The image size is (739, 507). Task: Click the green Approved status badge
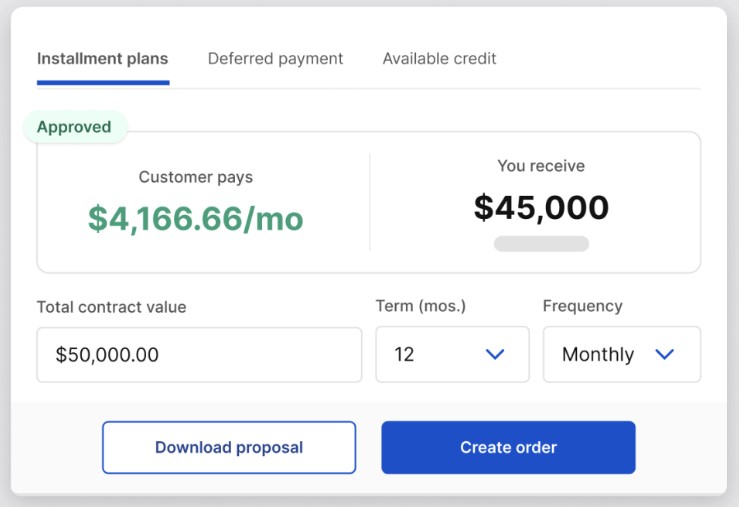pos(74,127)
